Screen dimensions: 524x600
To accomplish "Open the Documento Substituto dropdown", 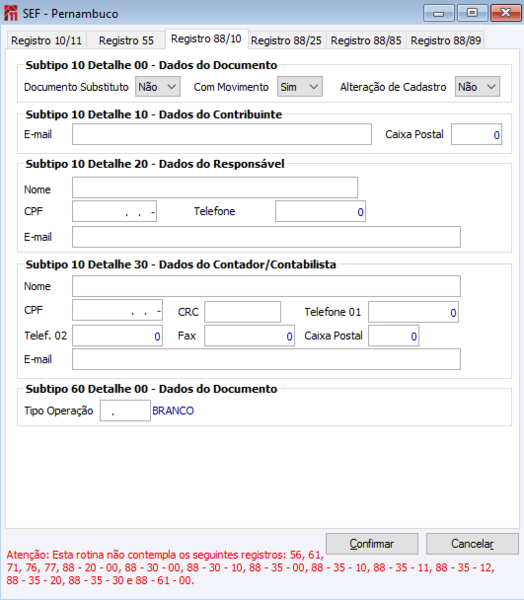I will click(158, 87).
